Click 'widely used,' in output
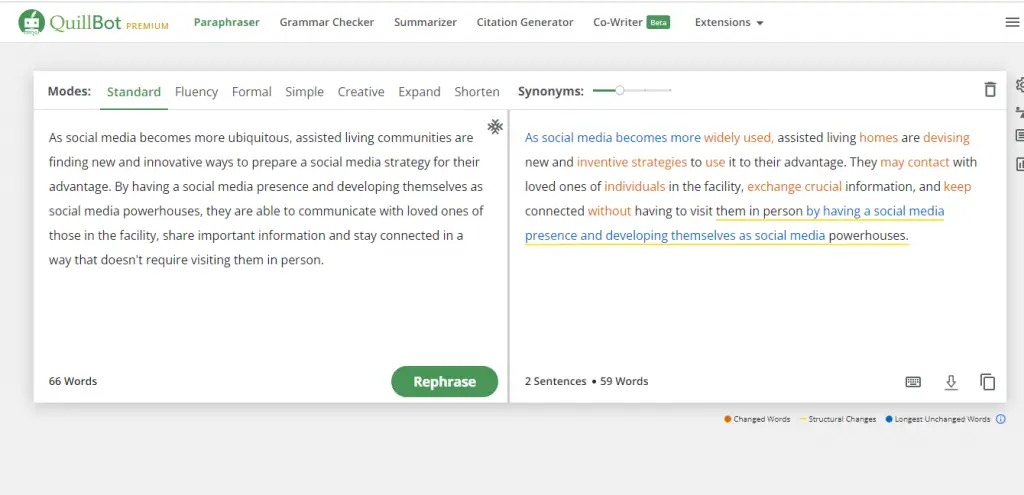1024x495 pixels. point(739,138)
